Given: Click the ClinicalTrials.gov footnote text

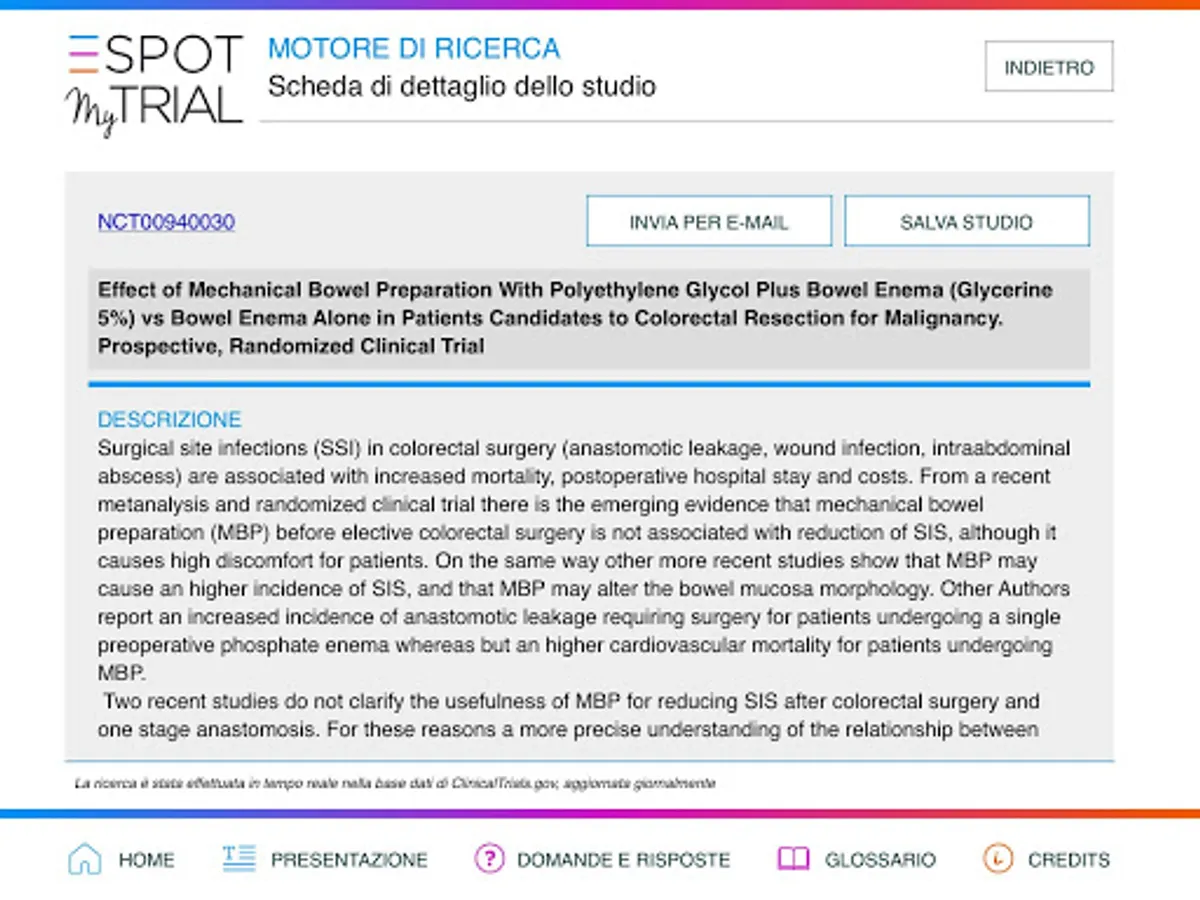Looking at the screenshot, I should tap(395, 783).
